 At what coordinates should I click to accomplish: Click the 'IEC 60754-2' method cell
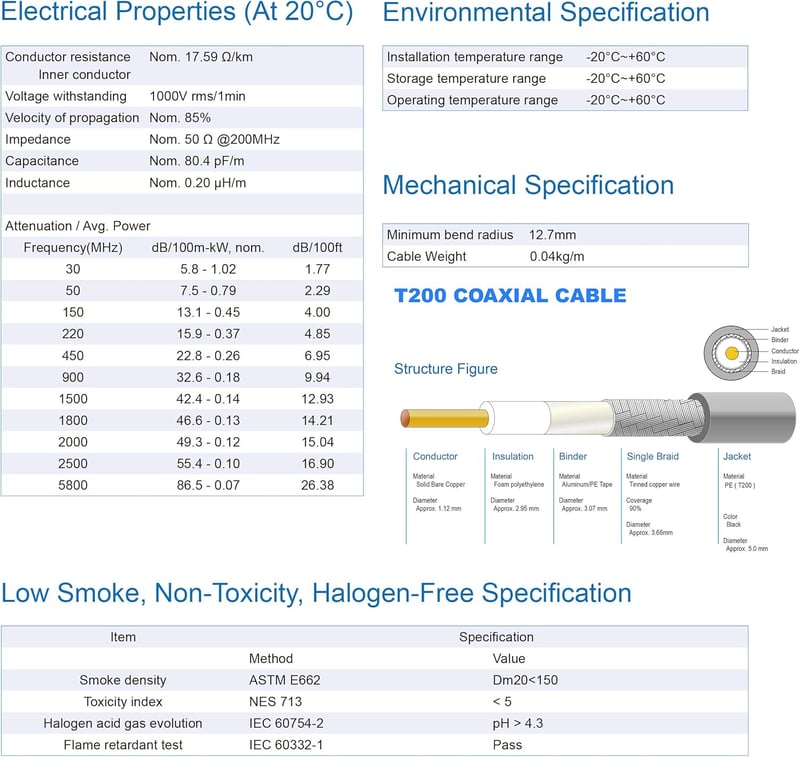(x=286, y=723)
